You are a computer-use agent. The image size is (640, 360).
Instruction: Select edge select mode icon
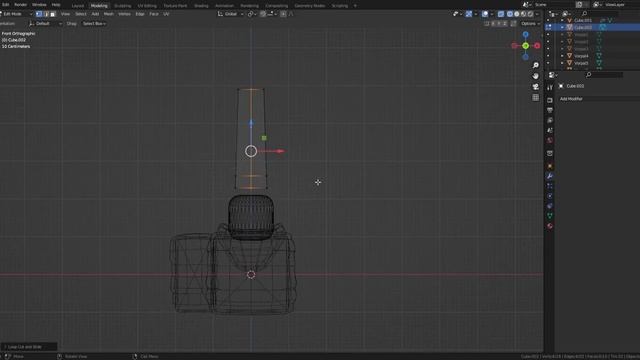point(46,14)
